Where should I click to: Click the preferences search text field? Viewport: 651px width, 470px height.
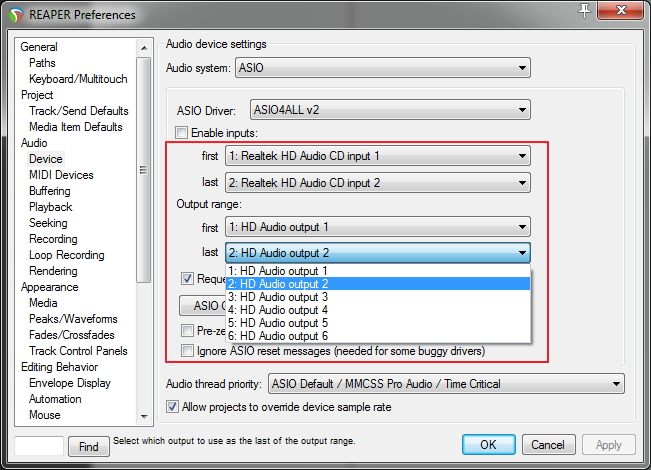tap(40, 446)
